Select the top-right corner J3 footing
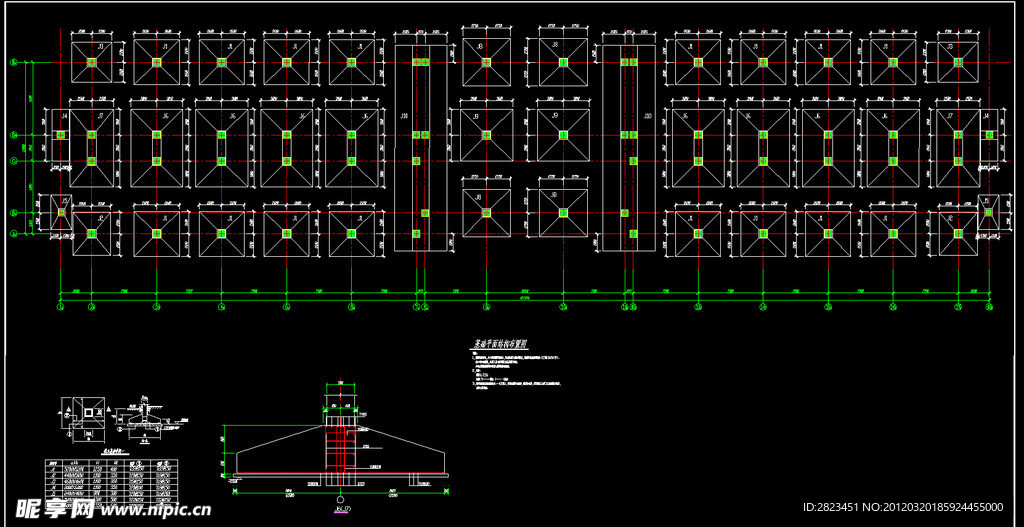The width and height of the screenshot is (1024, 527). (958, 62)
